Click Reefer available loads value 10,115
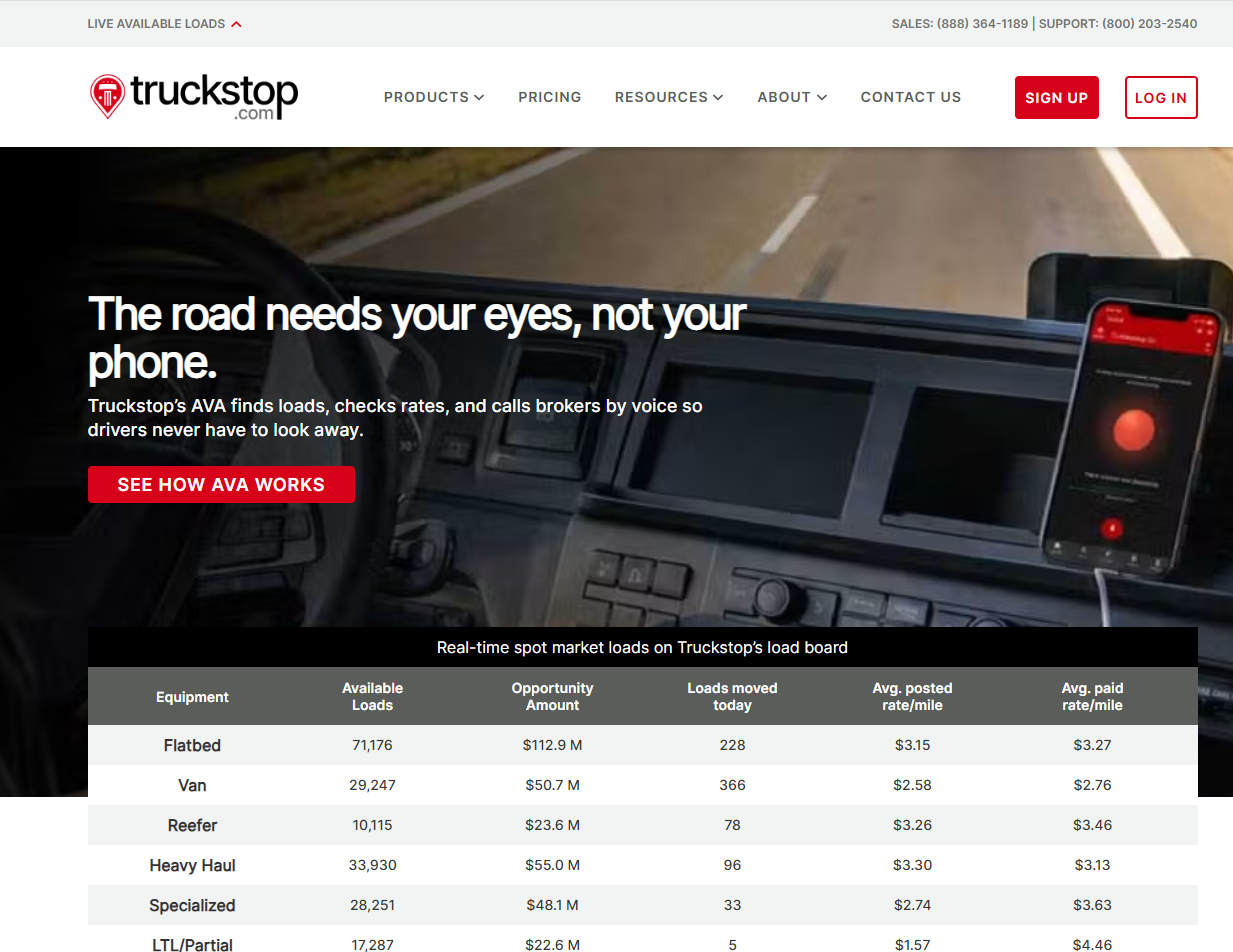 coord(372,825)
